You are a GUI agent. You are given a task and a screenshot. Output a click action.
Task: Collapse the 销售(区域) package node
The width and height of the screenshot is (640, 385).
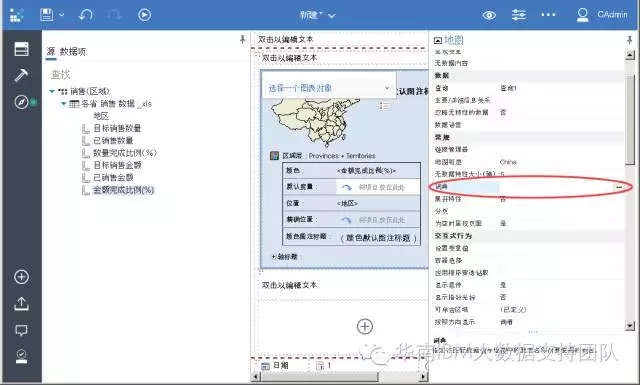click(52, 91)
